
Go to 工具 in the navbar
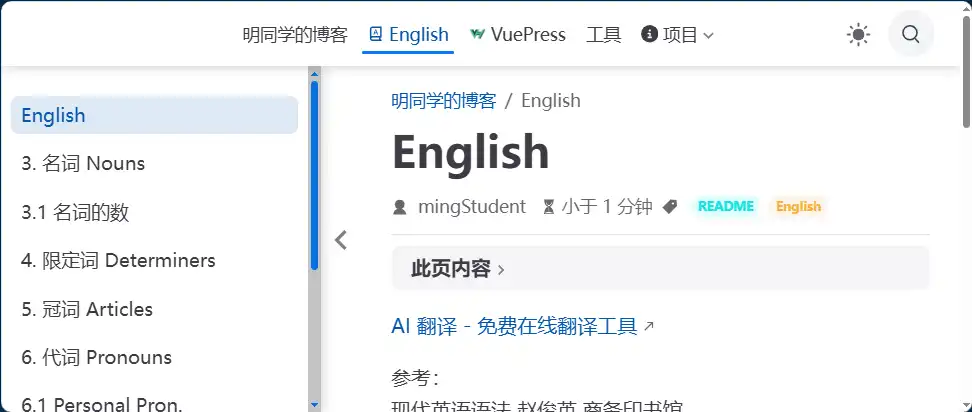[x=603, y=35]
